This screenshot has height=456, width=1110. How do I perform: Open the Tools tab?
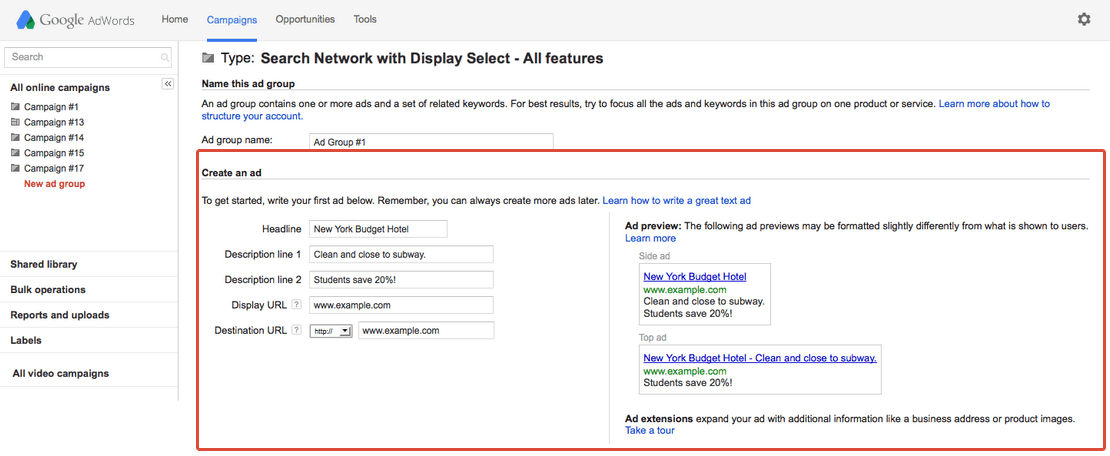click(365, 20)
